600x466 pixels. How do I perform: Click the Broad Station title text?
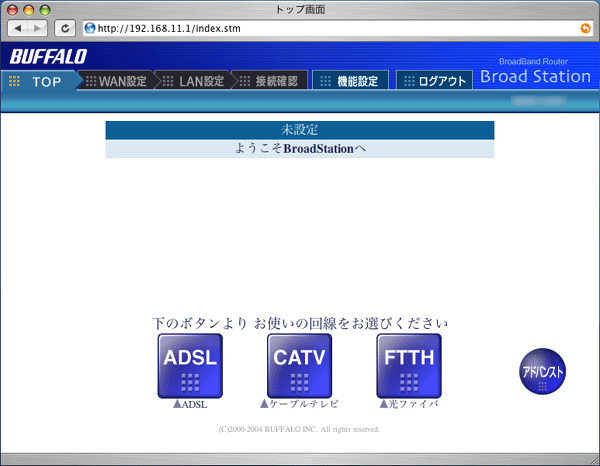coord(535,77)
